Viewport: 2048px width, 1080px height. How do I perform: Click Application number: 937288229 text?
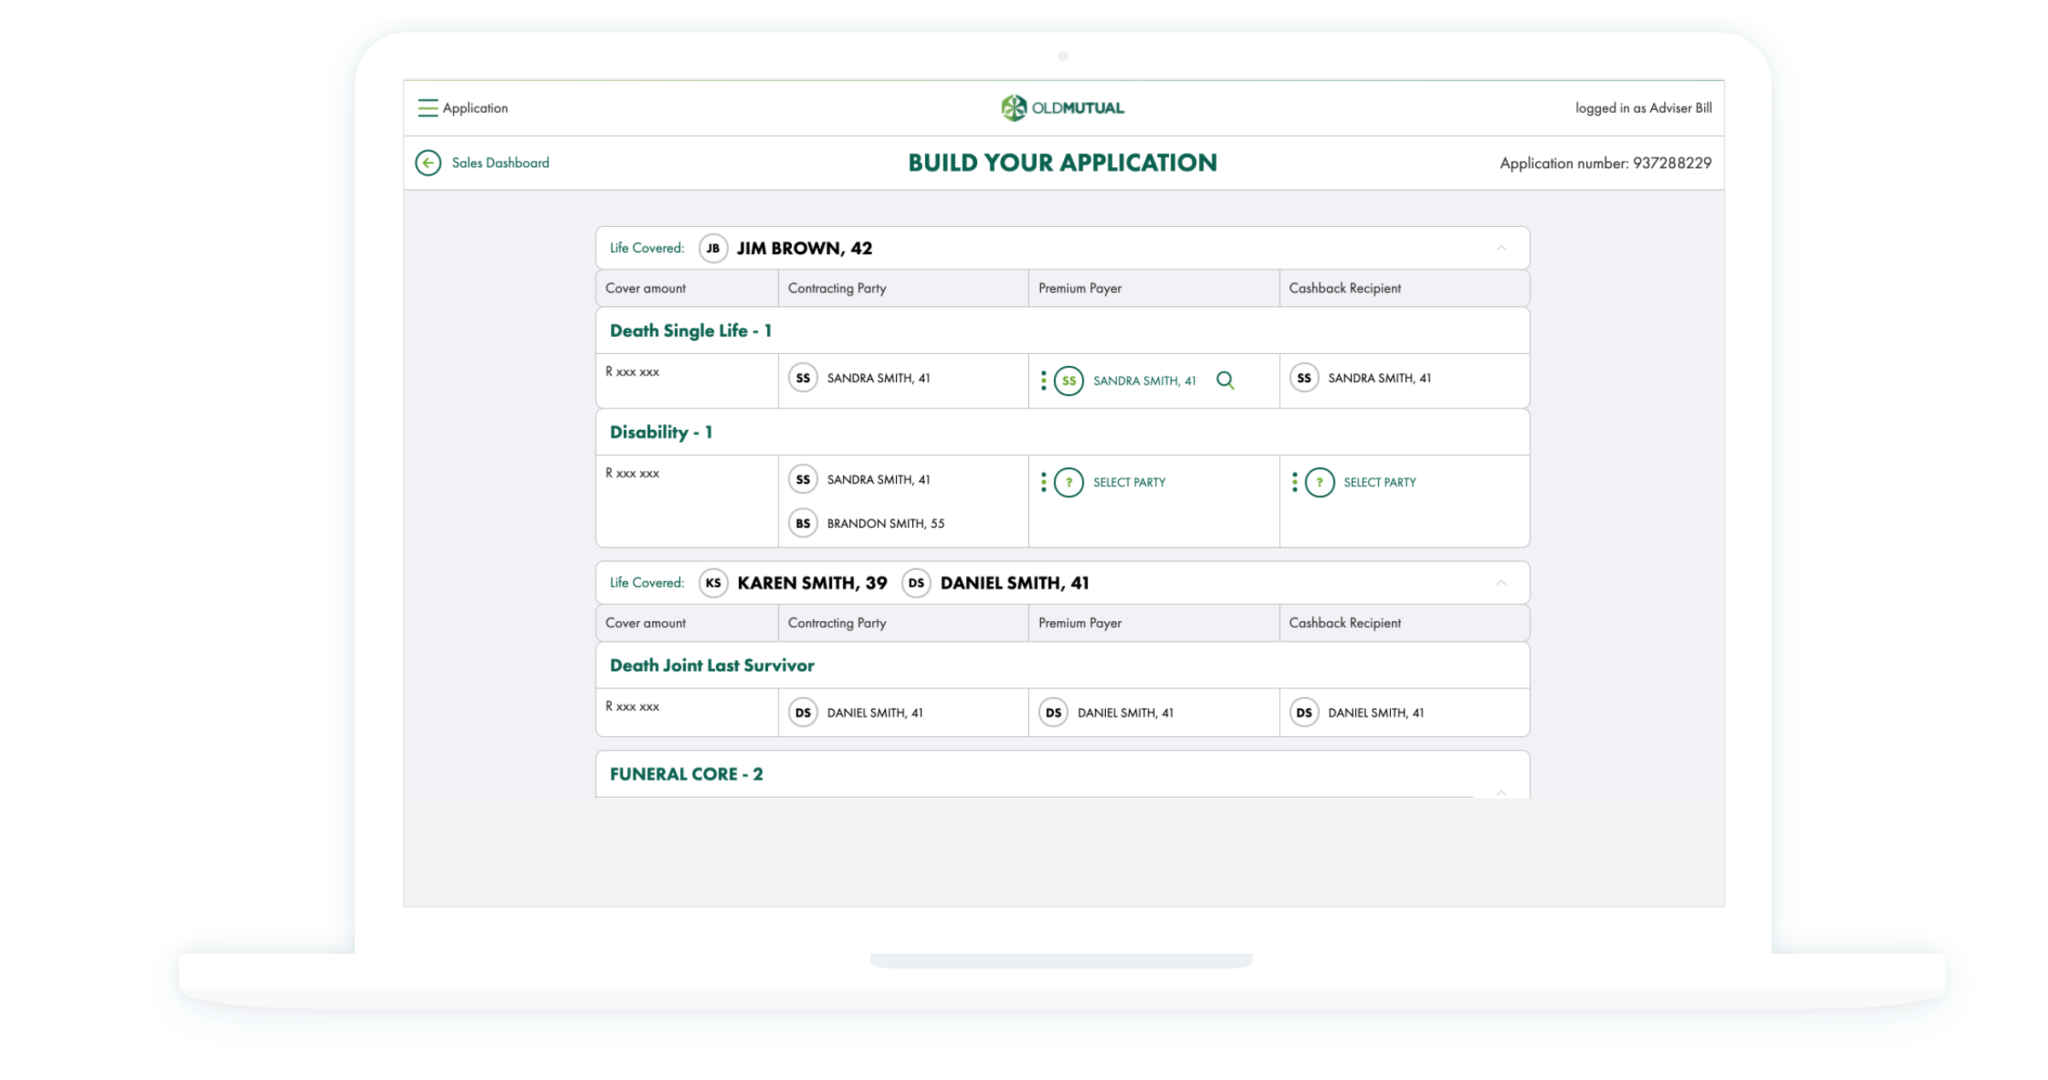1605,163
